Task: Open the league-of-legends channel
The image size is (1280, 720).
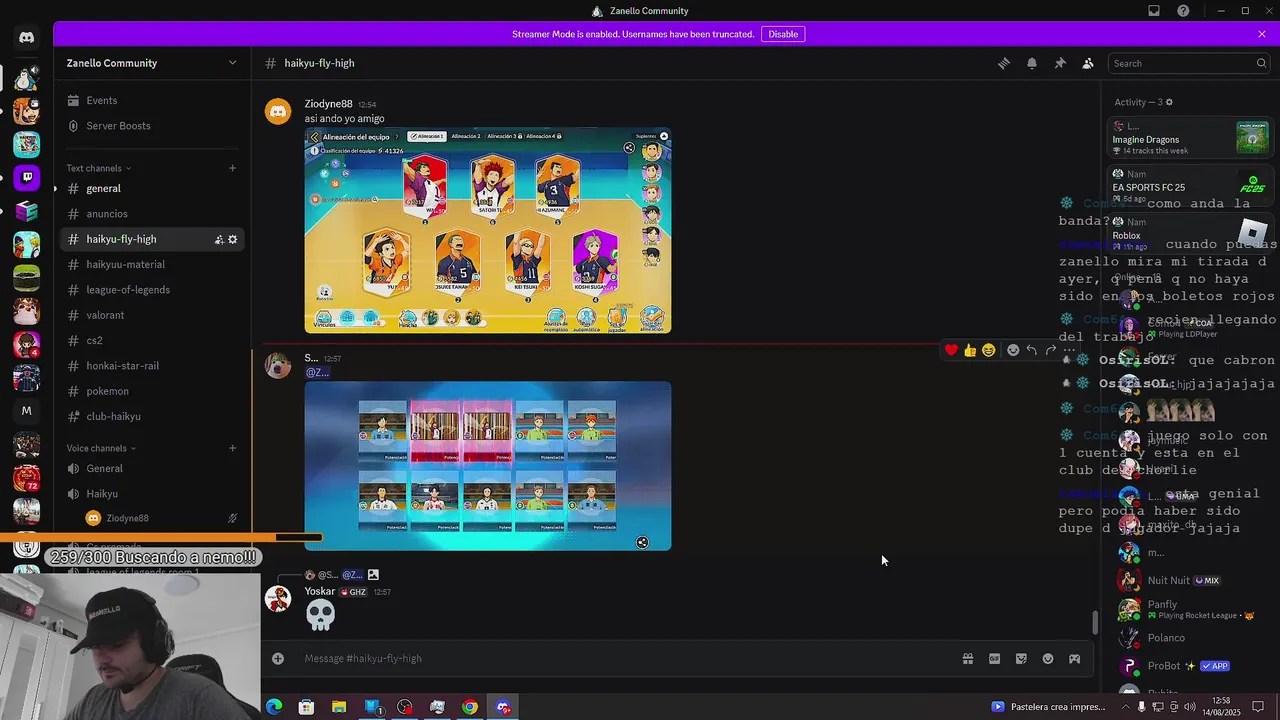Action: (152, 290)
